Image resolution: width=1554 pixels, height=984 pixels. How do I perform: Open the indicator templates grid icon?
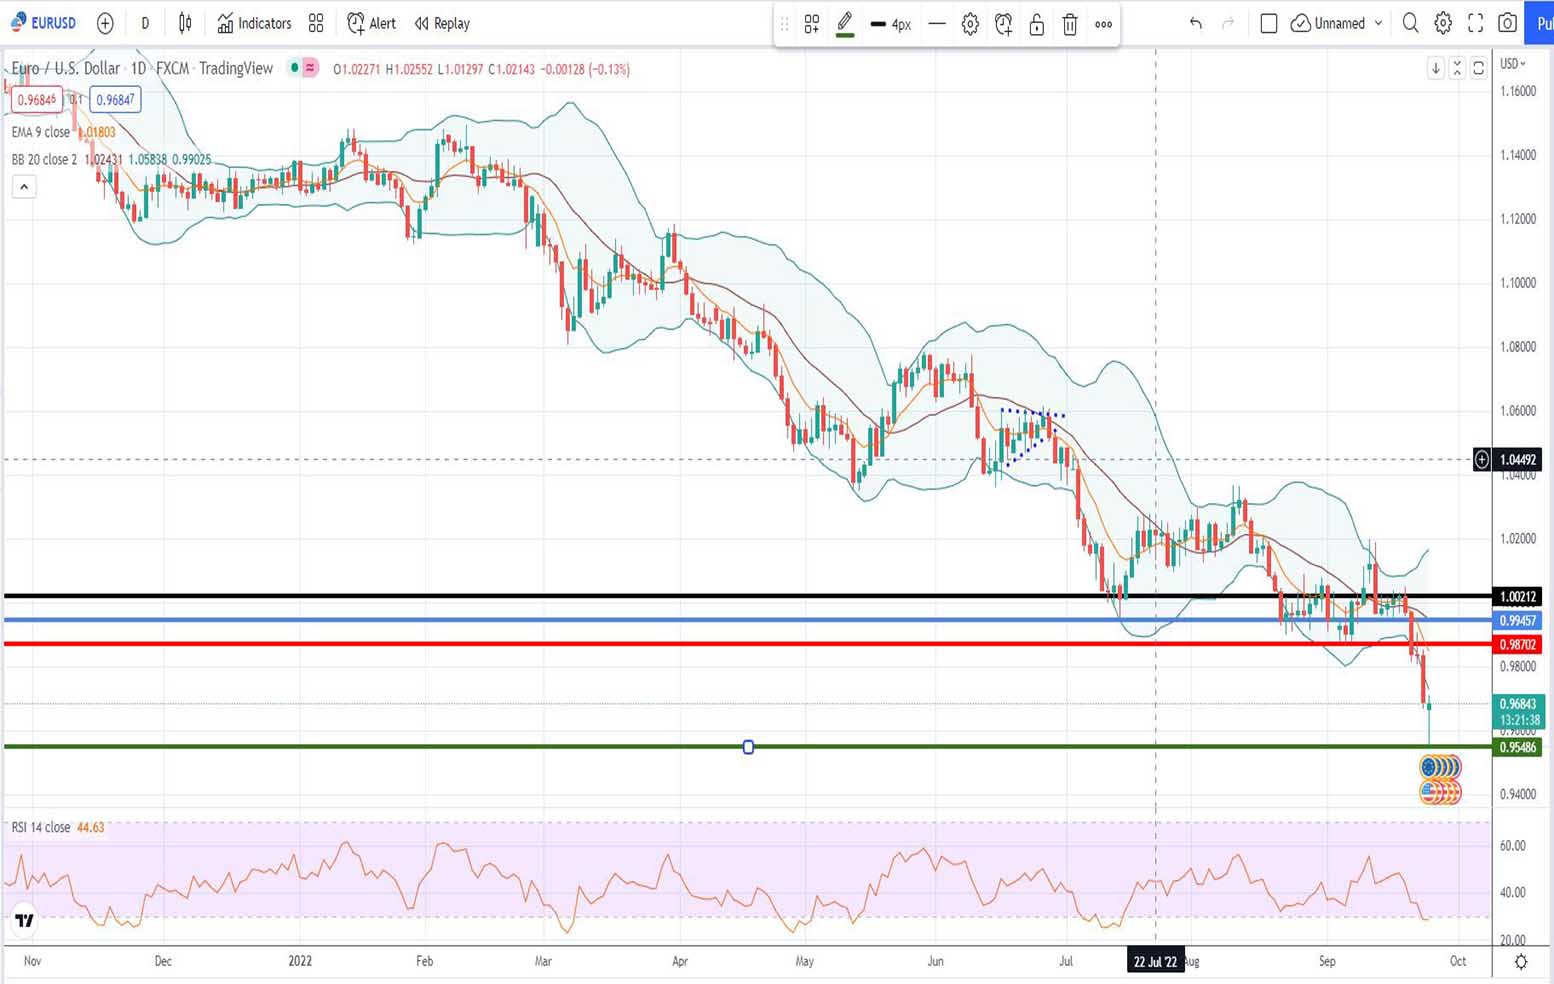[316, 23]
